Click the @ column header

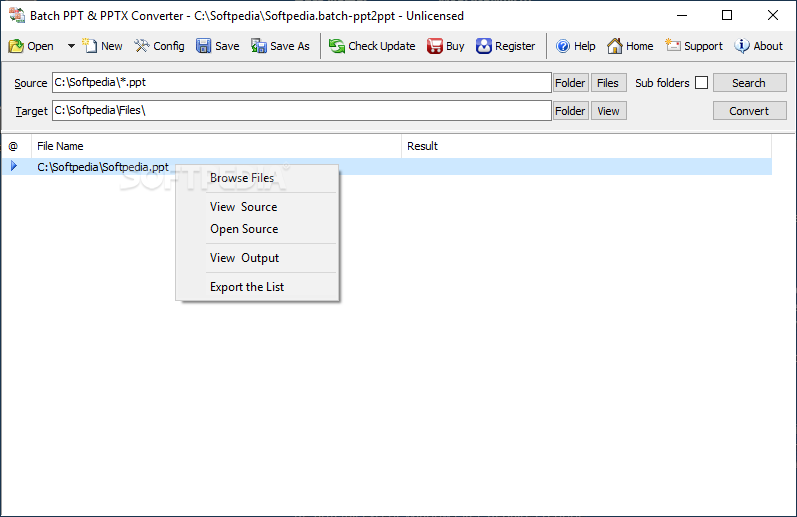tap(16, 146)
